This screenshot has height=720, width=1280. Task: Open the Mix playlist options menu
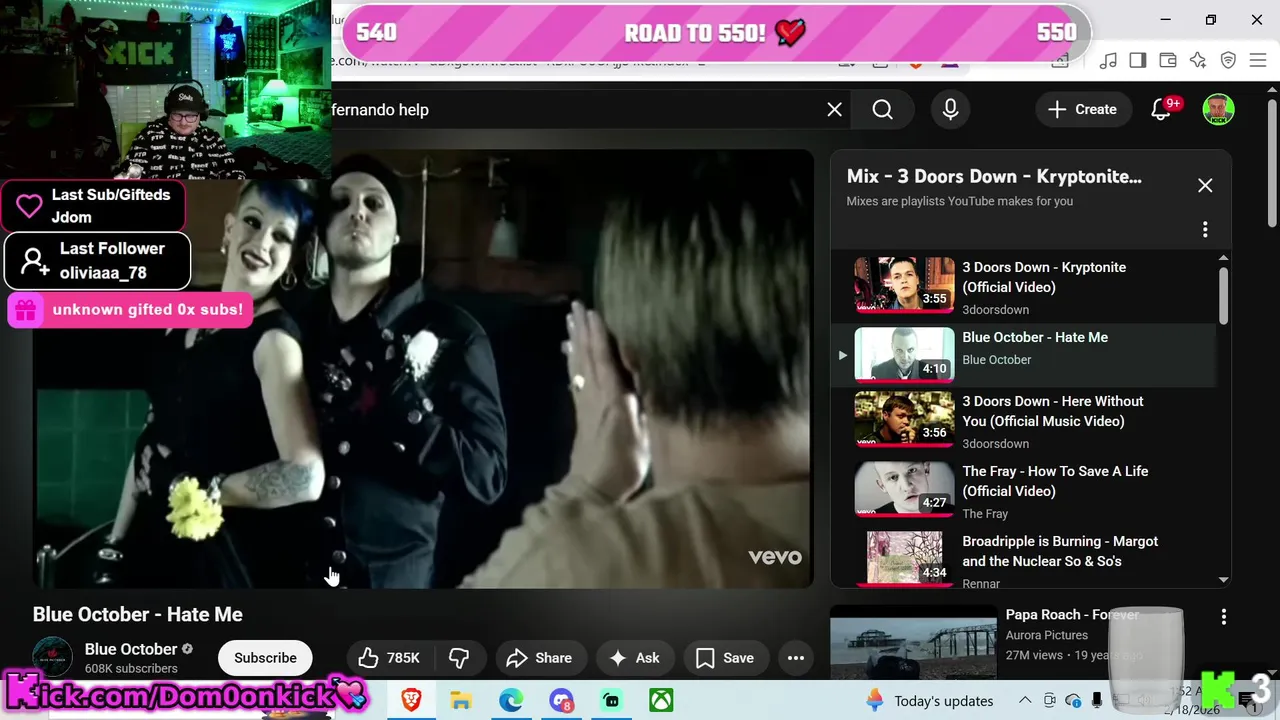tap(1205, 230)
